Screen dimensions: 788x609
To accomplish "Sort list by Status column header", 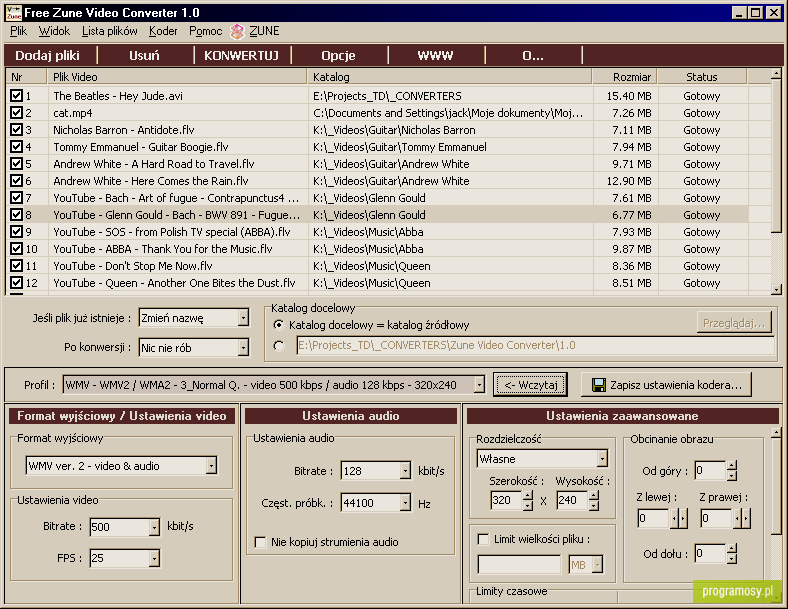I will [702, 77].
